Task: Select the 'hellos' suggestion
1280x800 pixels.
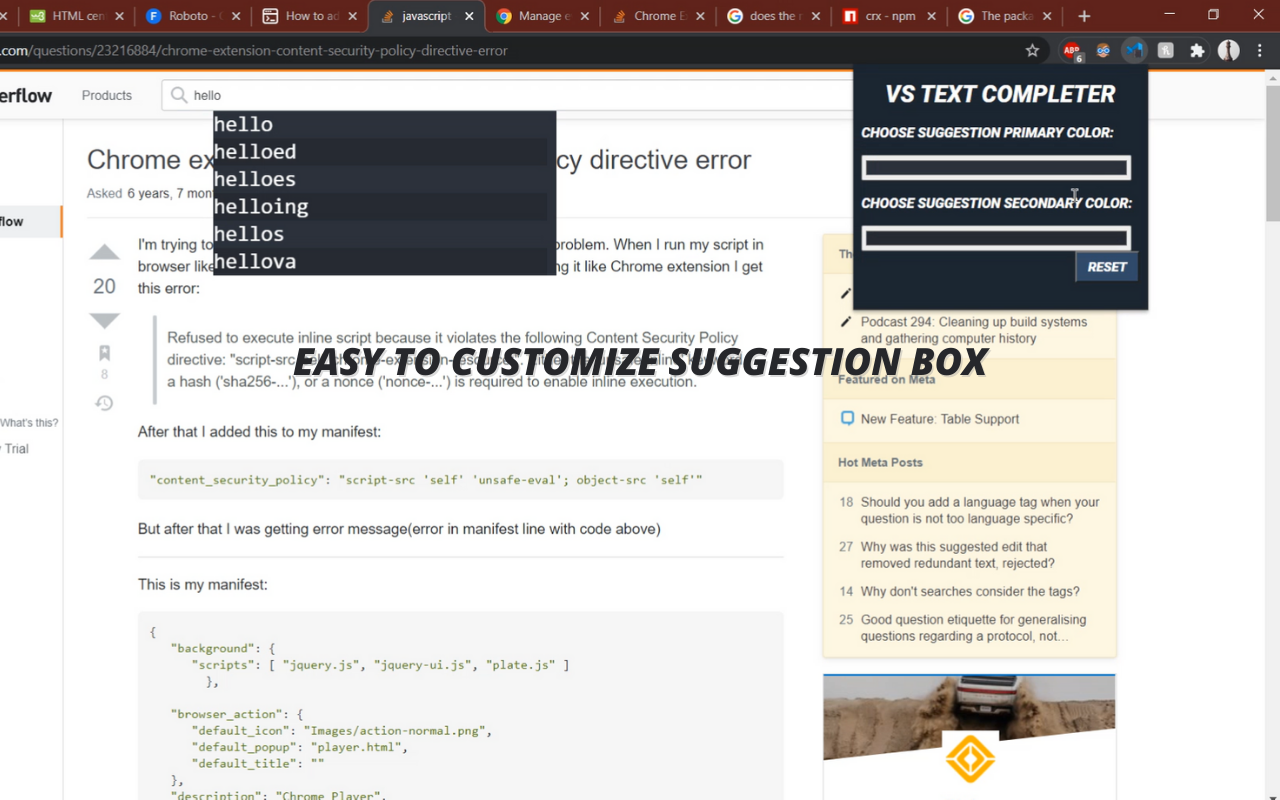Action: coord(384,234)
